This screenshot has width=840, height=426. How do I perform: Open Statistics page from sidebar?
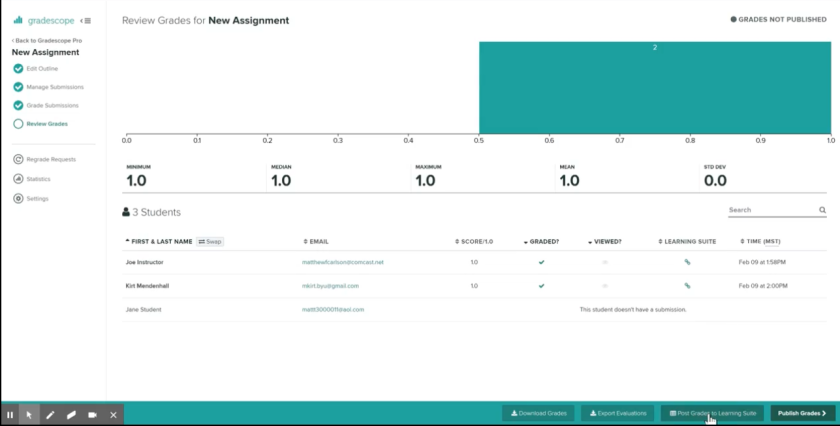39,179
